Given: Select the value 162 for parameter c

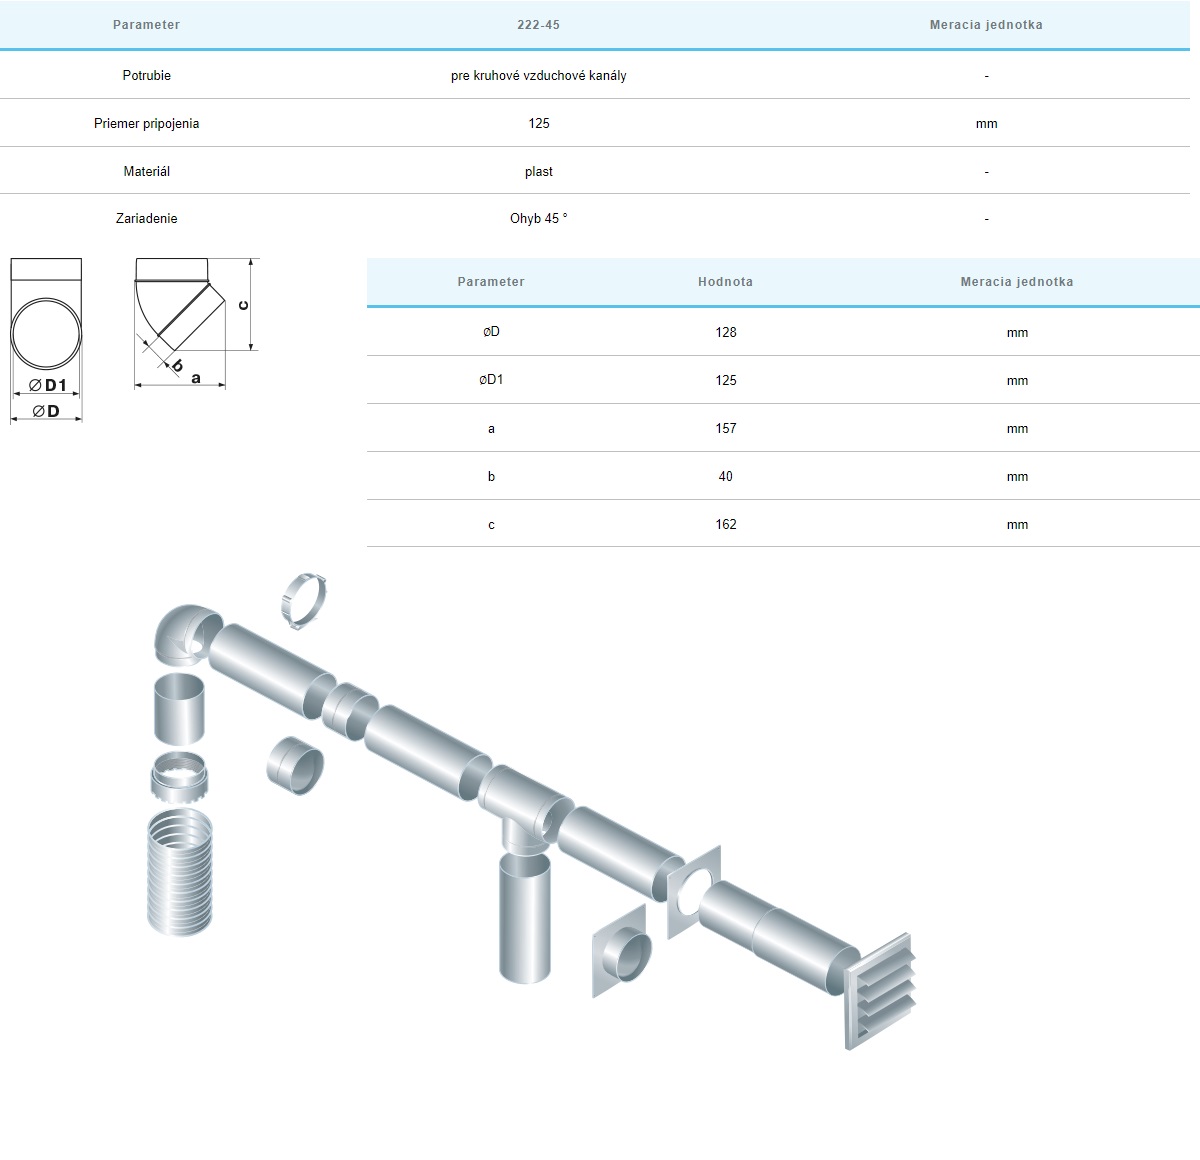Looking at the screenshot, I should coord(725,525).
